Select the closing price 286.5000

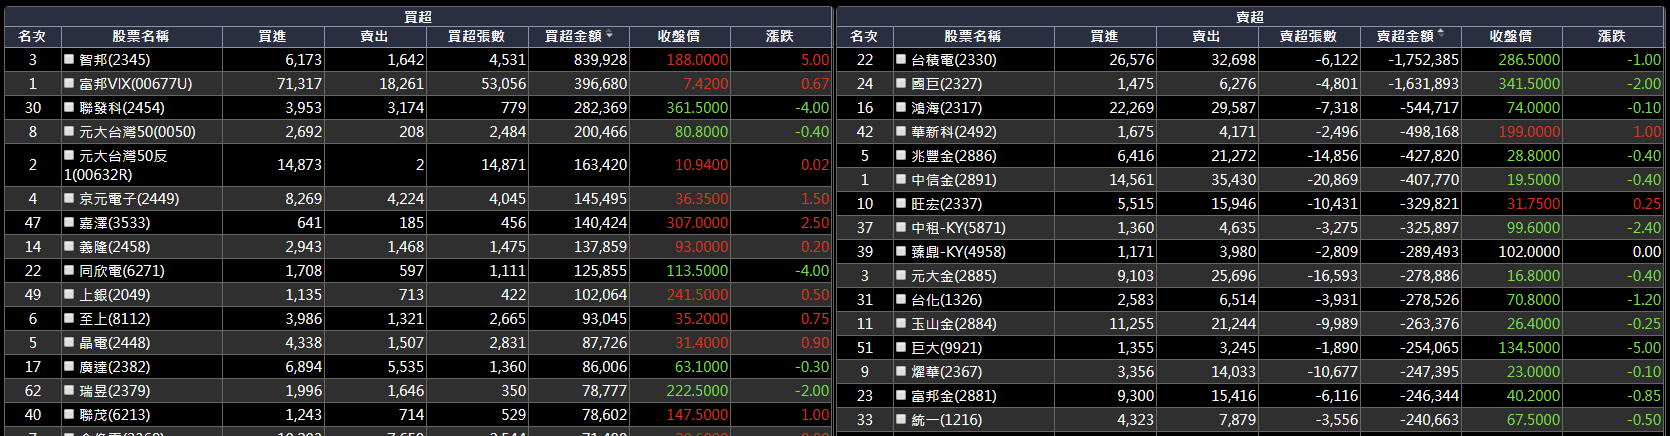[1529, 60]
